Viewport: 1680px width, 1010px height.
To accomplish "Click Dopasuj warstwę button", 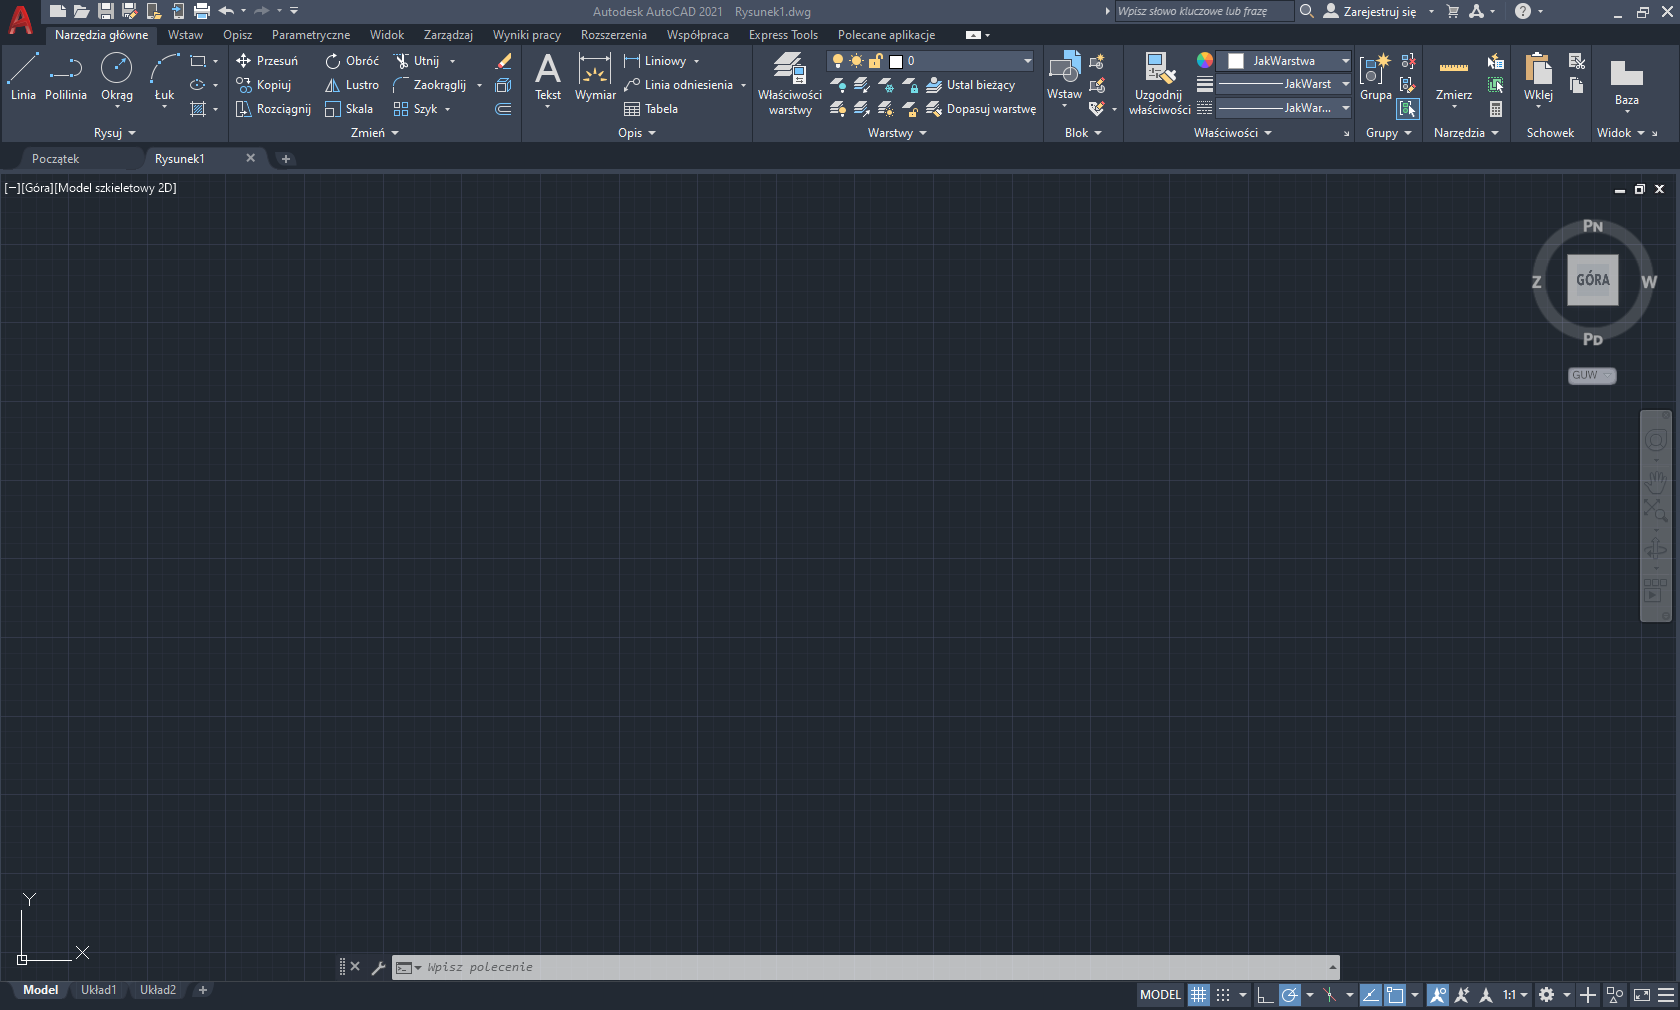I will click(x=981, y=109).
